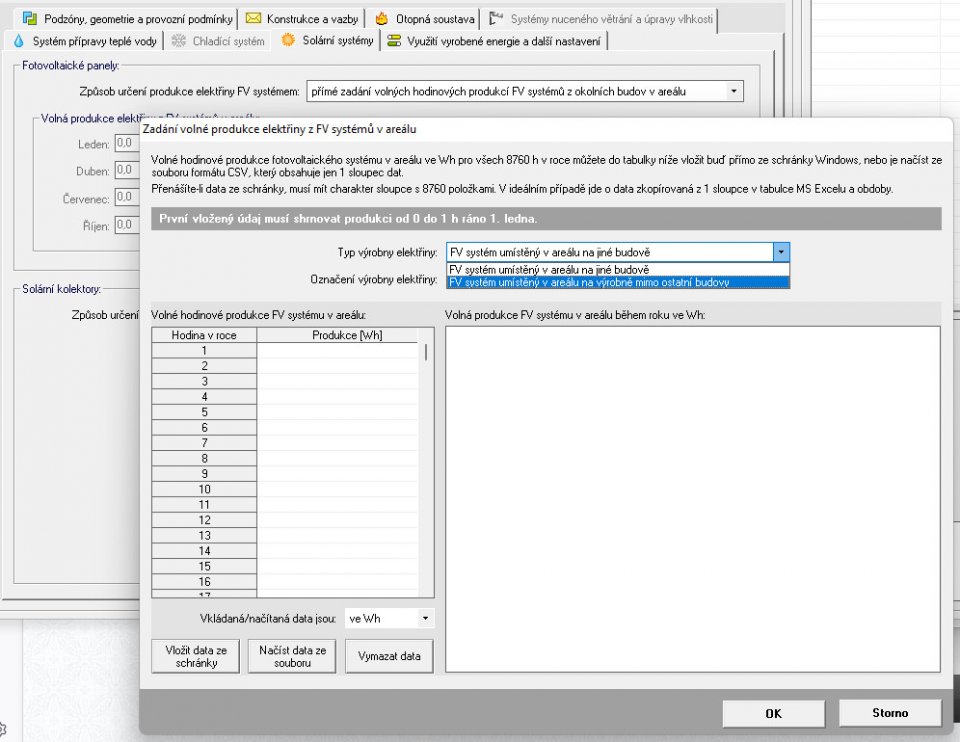This screenshot has height=742, width=960.
Task: Select row header for hour 8
Action: [204, 459]
